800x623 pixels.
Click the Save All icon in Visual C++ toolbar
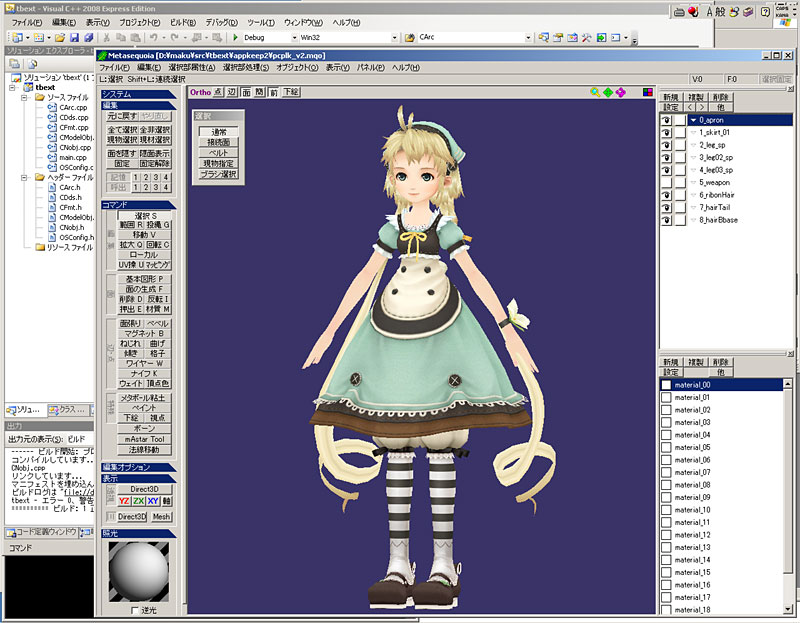click(x=89, y=38)
